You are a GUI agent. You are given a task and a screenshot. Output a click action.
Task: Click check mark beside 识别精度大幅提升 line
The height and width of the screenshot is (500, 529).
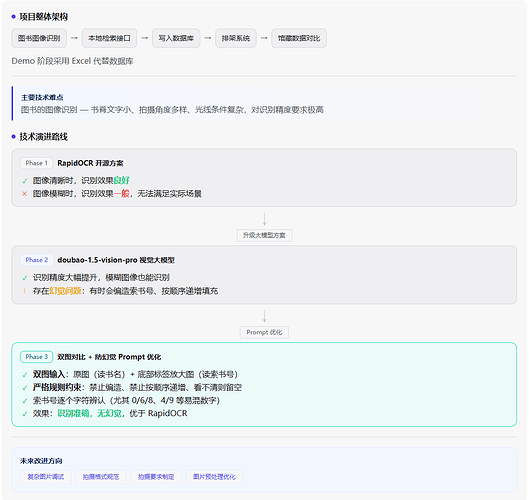25,278
